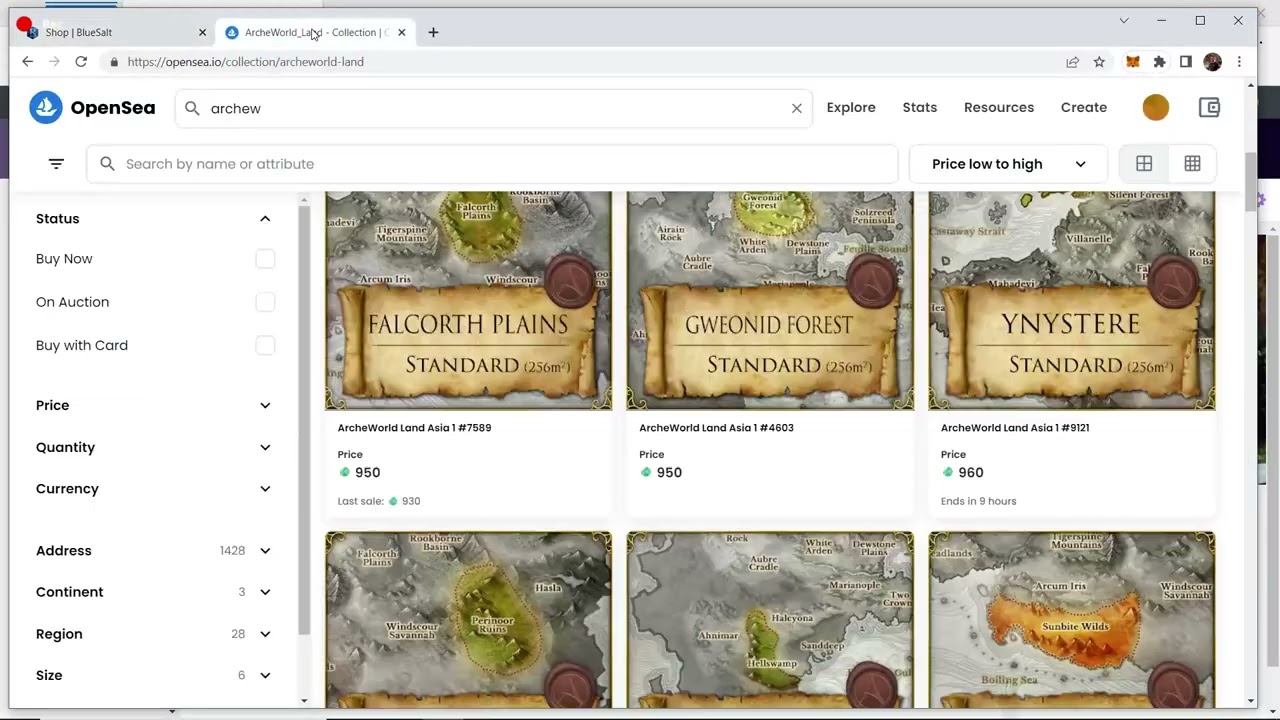Click the tab search chevron icon
The height and width of the screenshot is (720, 1280).
[x=1124, y=20]
